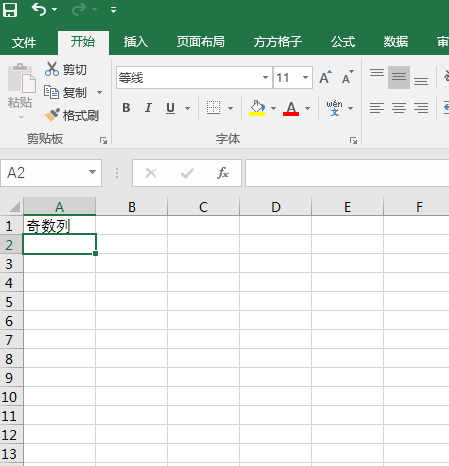Select column E header

tap(348, 207)
